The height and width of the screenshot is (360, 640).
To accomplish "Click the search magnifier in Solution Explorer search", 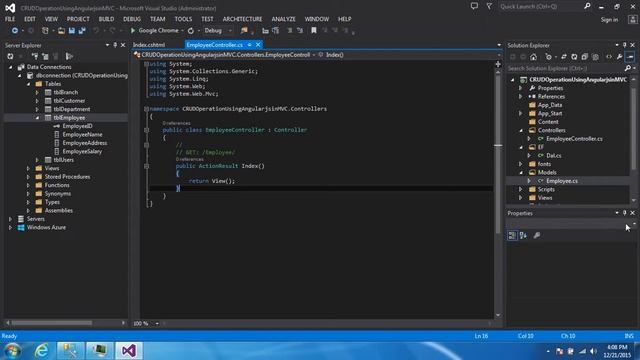I will (628, 68).
